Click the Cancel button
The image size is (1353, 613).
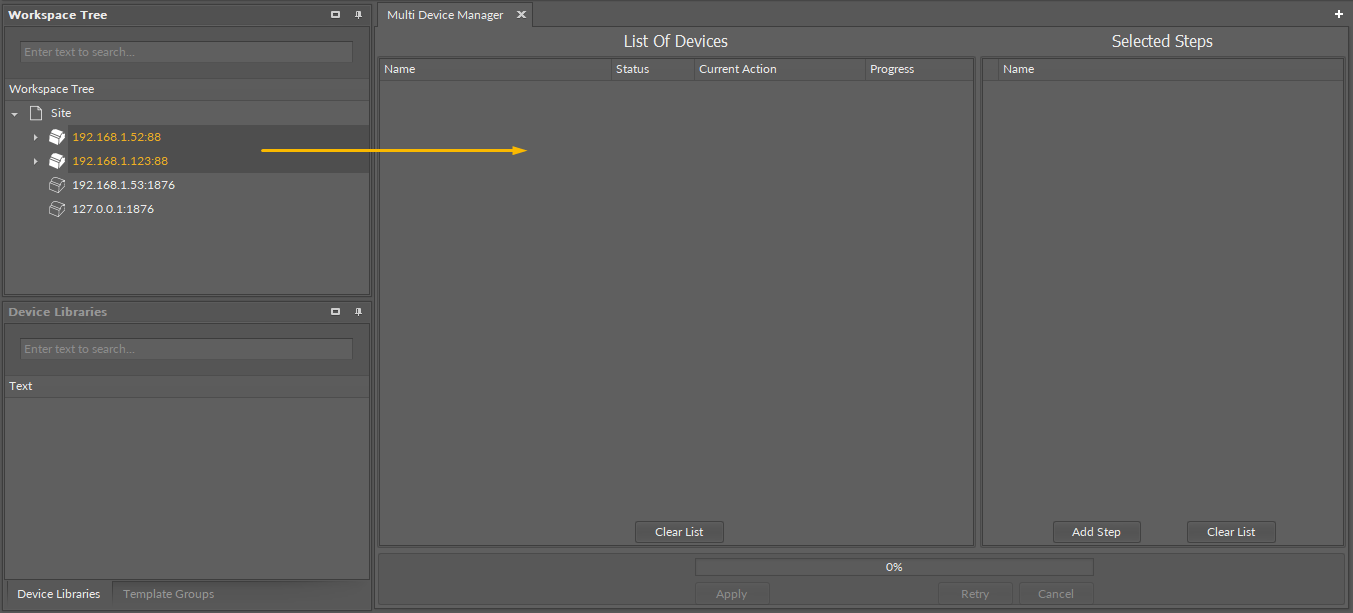coord(1055,593)
